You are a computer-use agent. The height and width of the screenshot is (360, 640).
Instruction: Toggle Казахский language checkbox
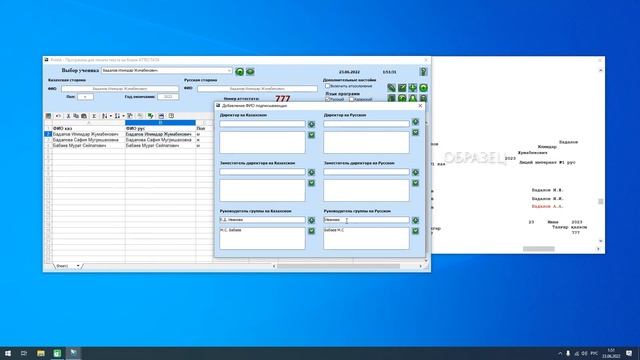(x=351, y=99)
